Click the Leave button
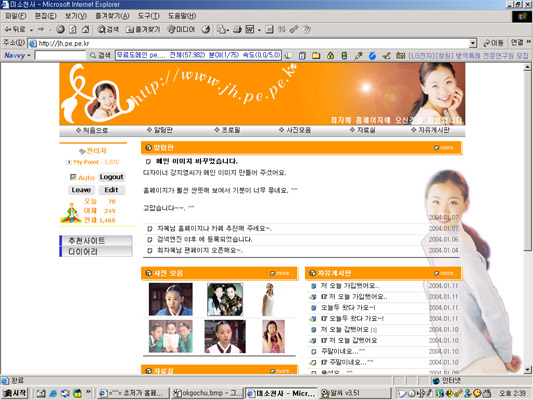 (81, 190)
